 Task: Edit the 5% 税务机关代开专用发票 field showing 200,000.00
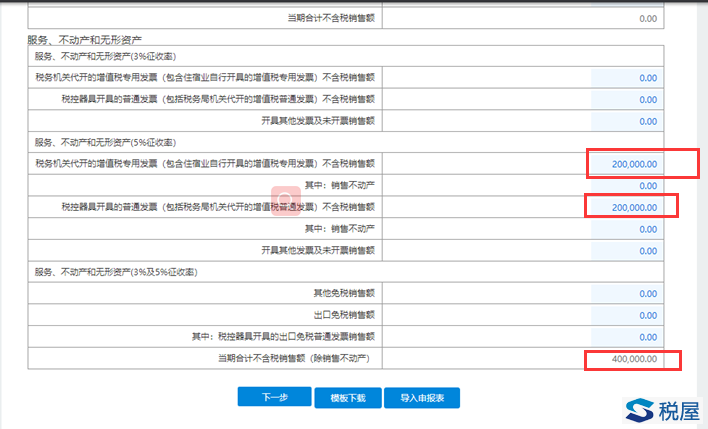(627, 164)
